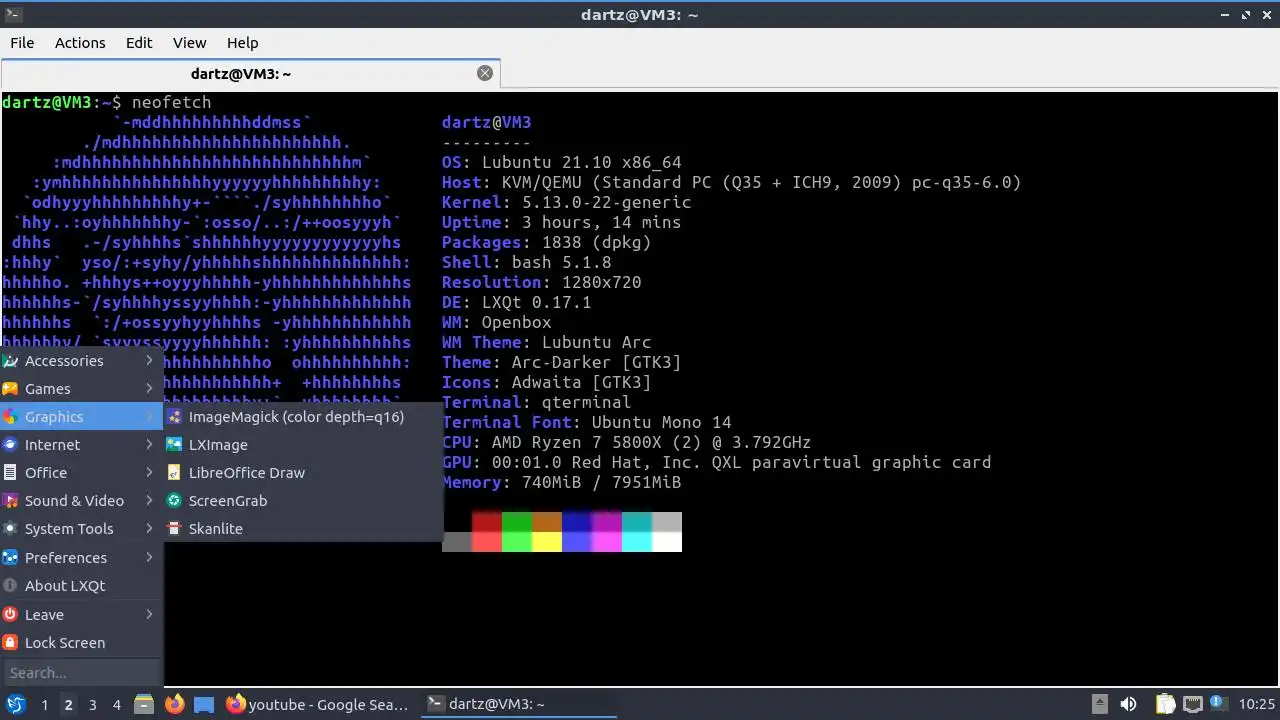This screenshot has width=1280, height=720.
Task: Click the Games controller icon in menu
Action: pyautogui.click(x=10, y=389)
